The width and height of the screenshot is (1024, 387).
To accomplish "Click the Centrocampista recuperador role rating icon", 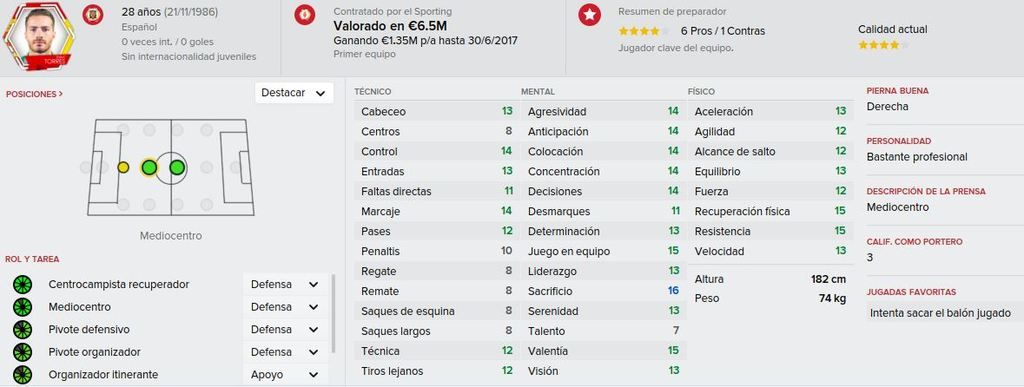I will 22,285.
